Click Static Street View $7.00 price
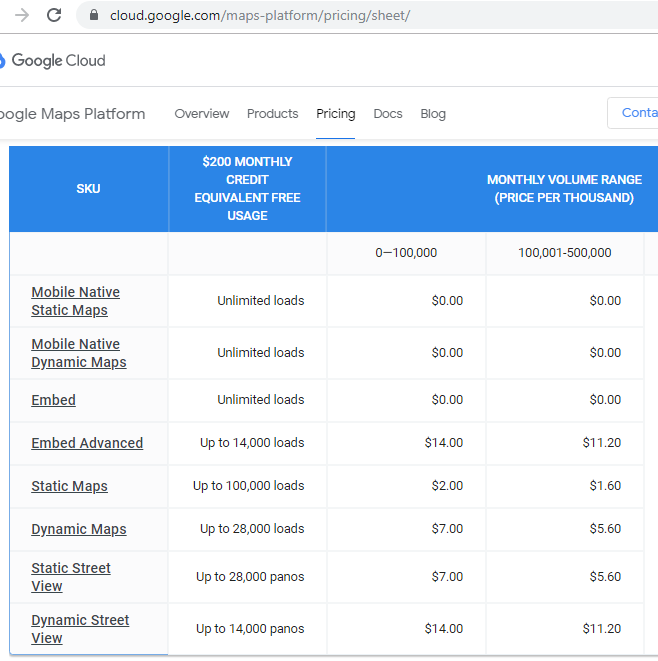This screenshot has height=661, width=658. pos(447,577)
